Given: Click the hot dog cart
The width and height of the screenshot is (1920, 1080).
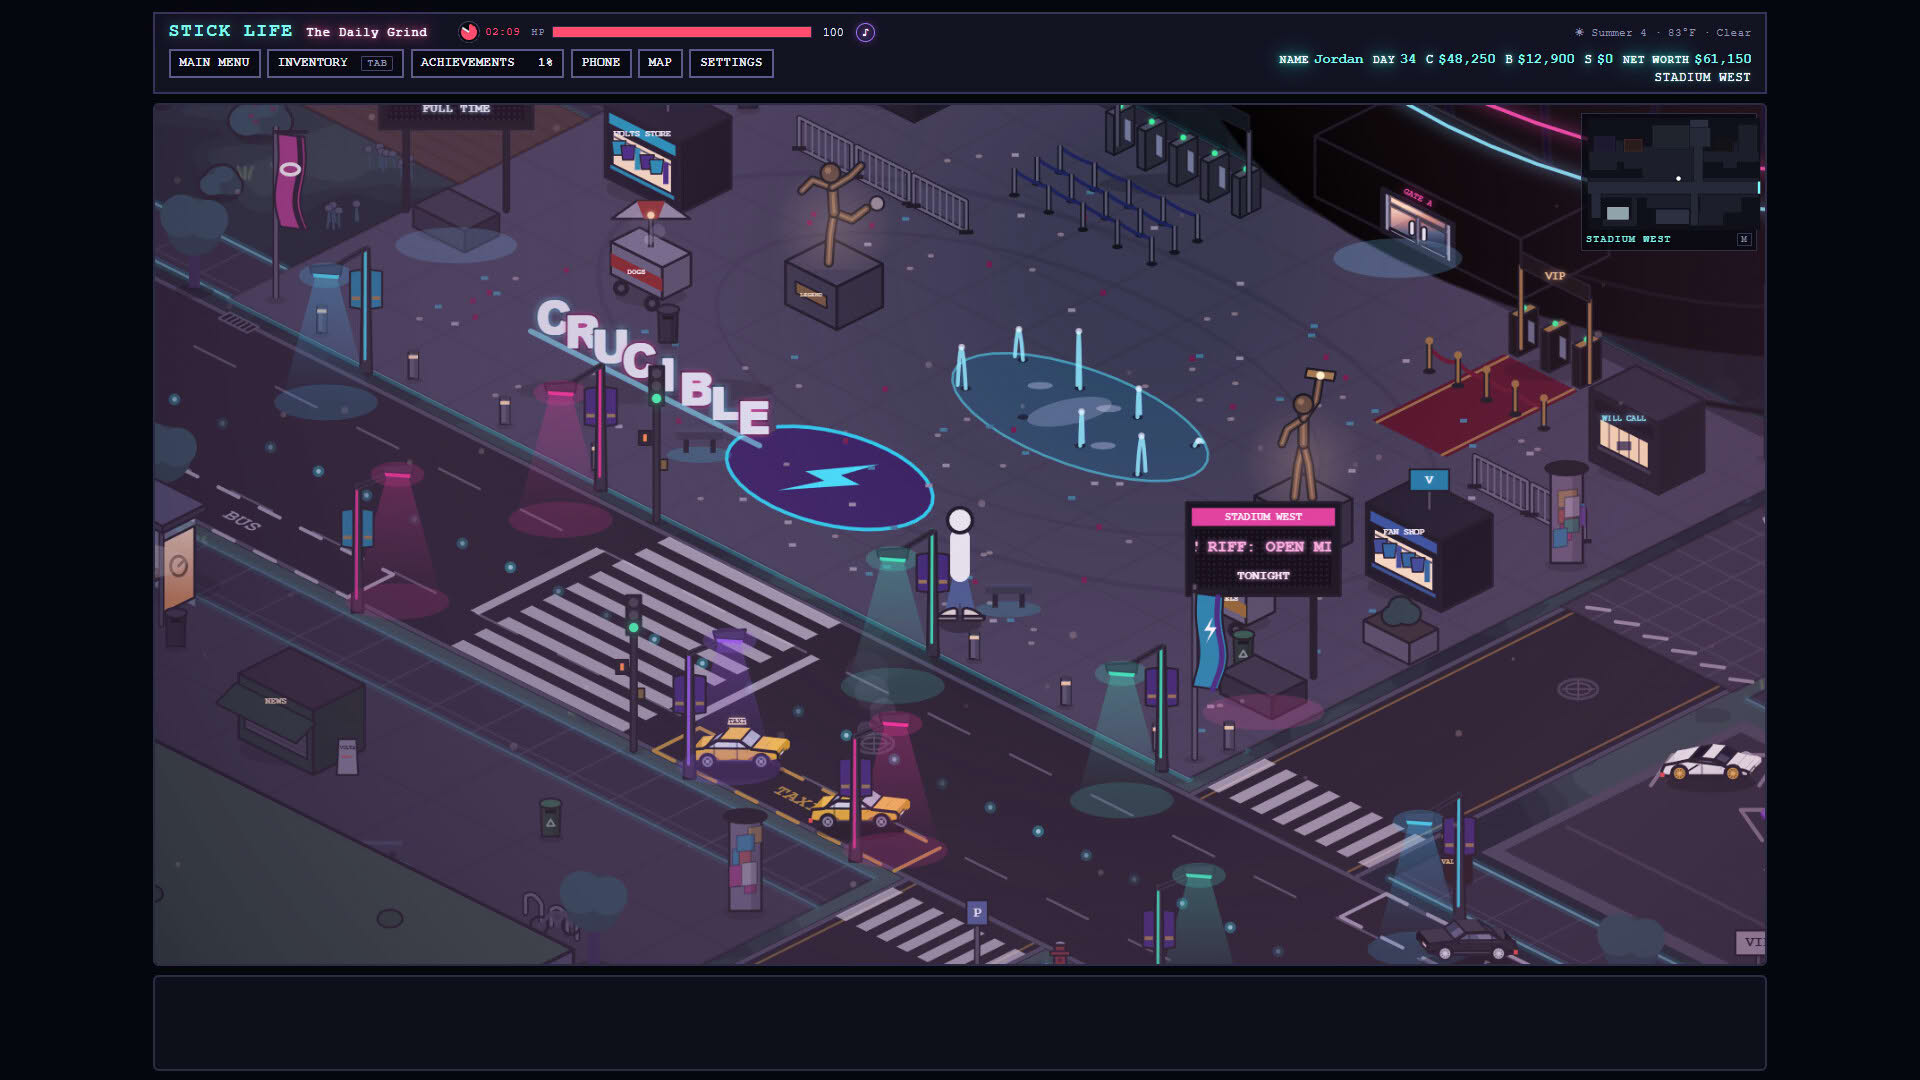Looking at the screenshot, I should 649,255.
